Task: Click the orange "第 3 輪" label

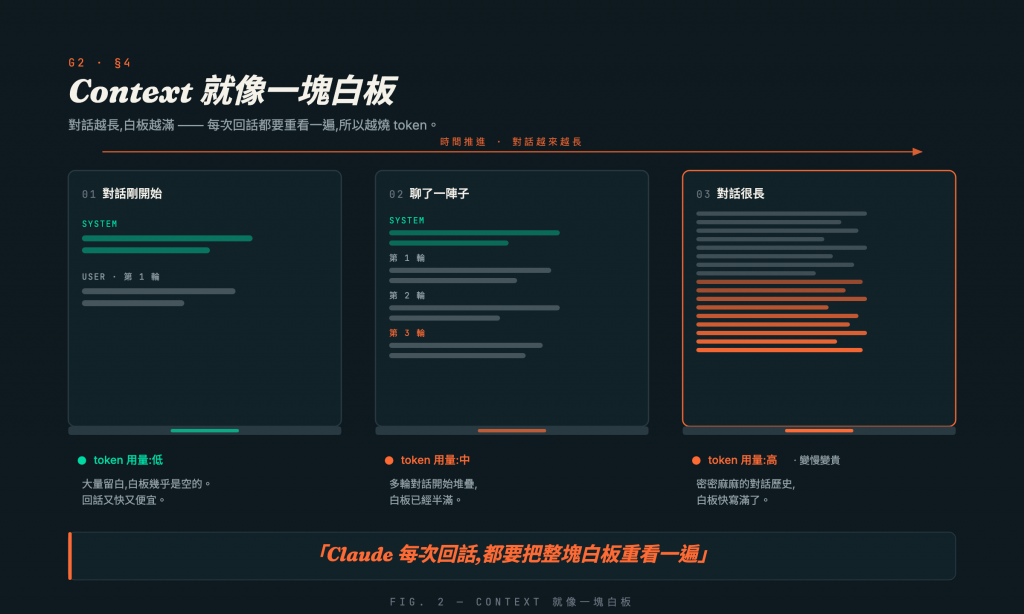Action: point(407,332)
